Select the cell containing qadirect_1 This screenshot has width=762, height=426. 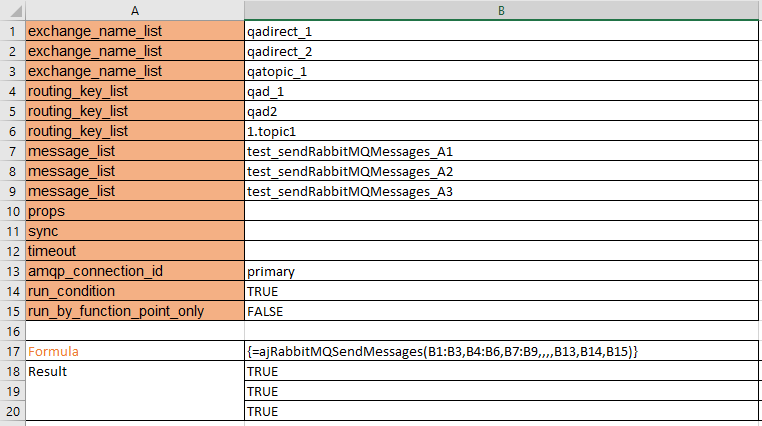tap(501, 31)
